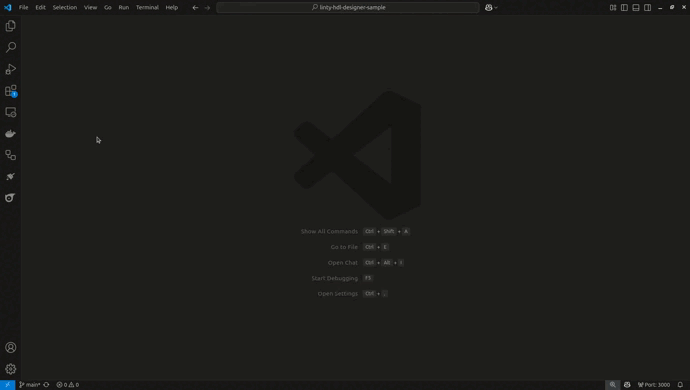
Task: Open the Remote Explorer view
Action: [x=11, y=112]
